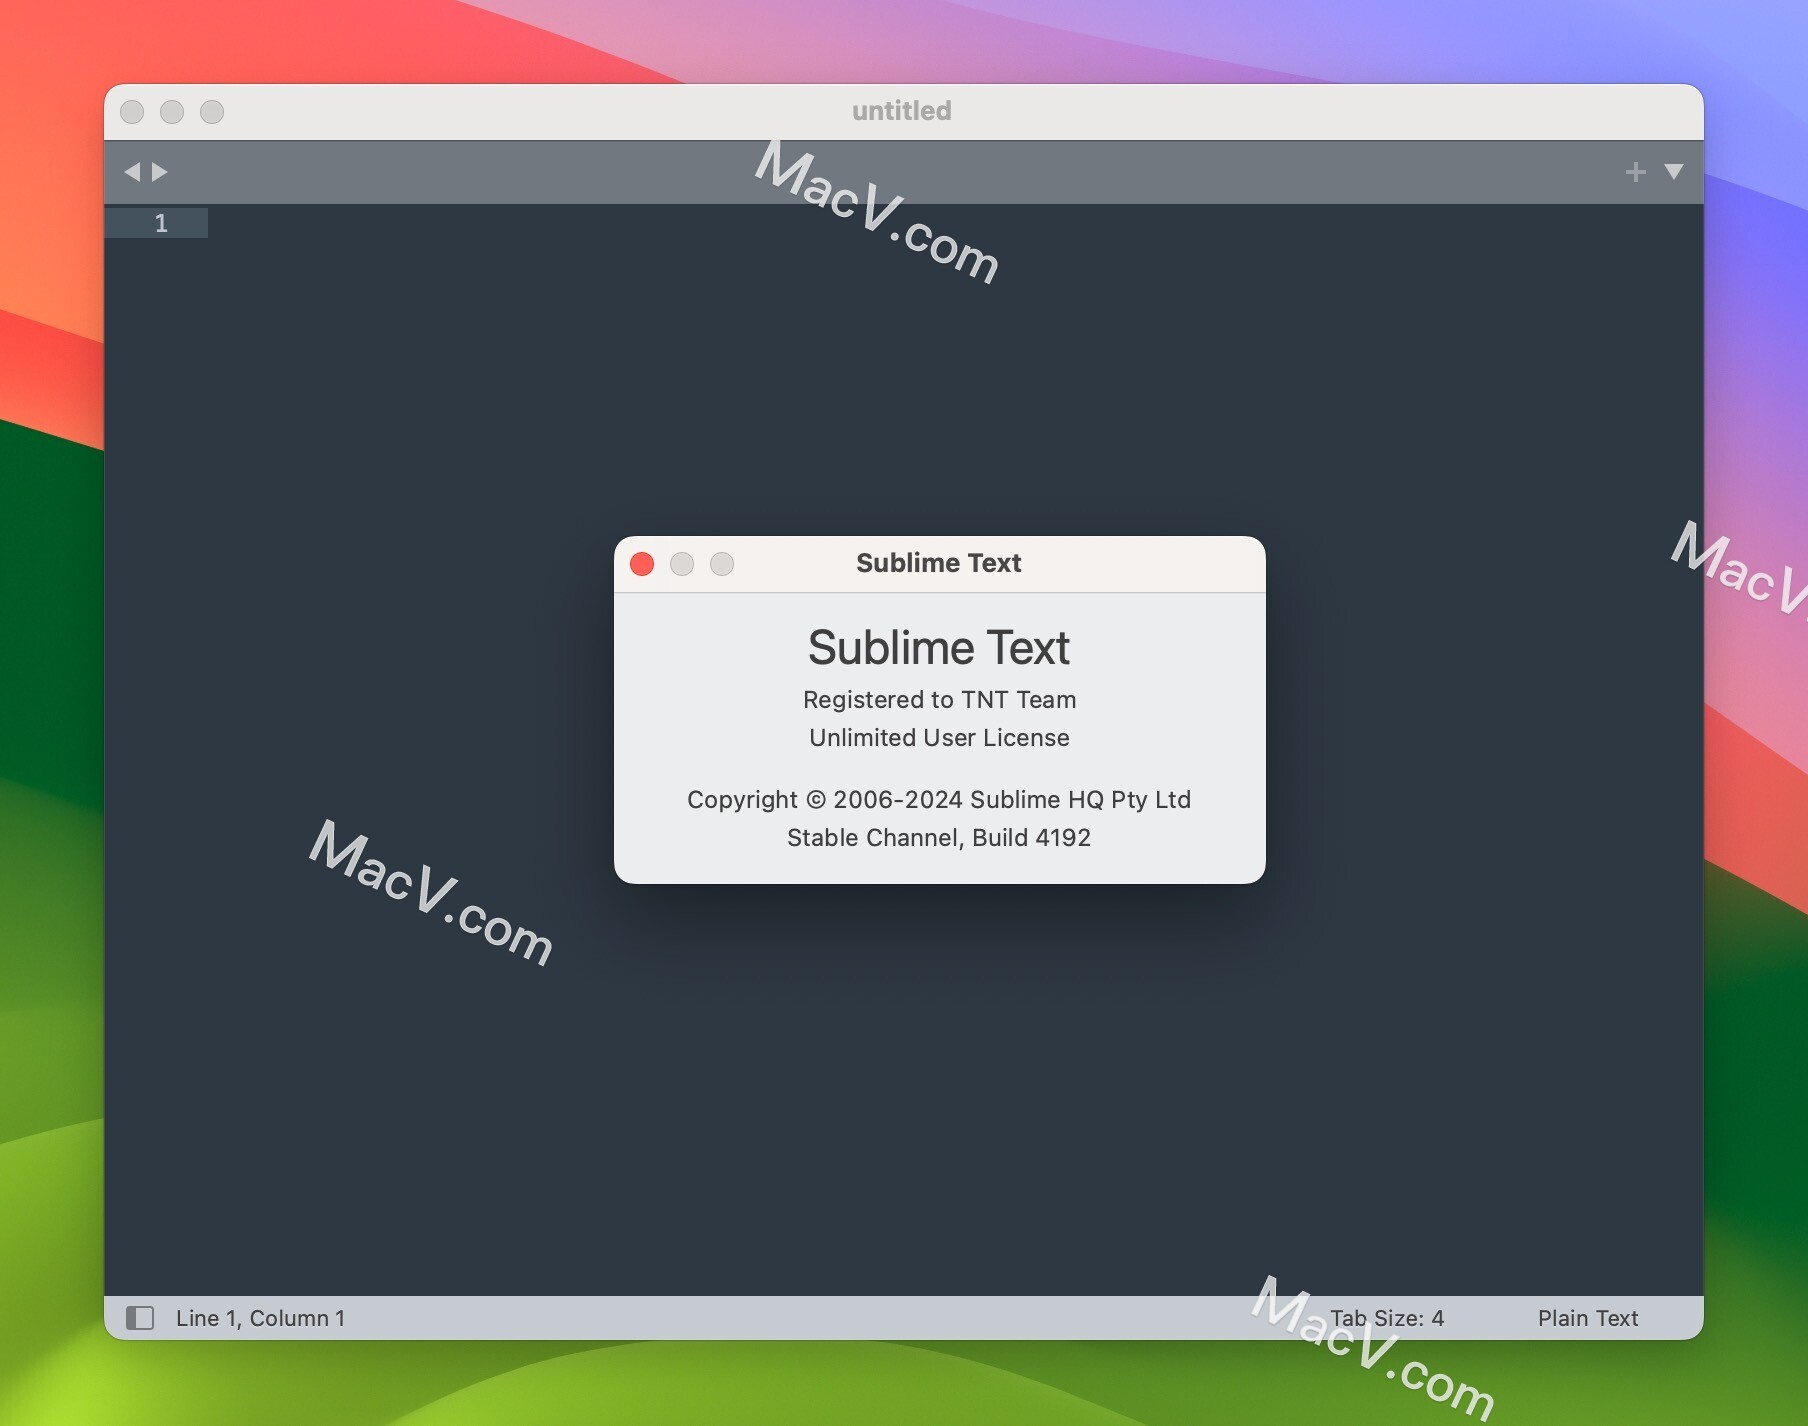This screenshot has width=1808, height=1426.
Task: Add new tab with plus icon
Action: [x=1635, y=172]
